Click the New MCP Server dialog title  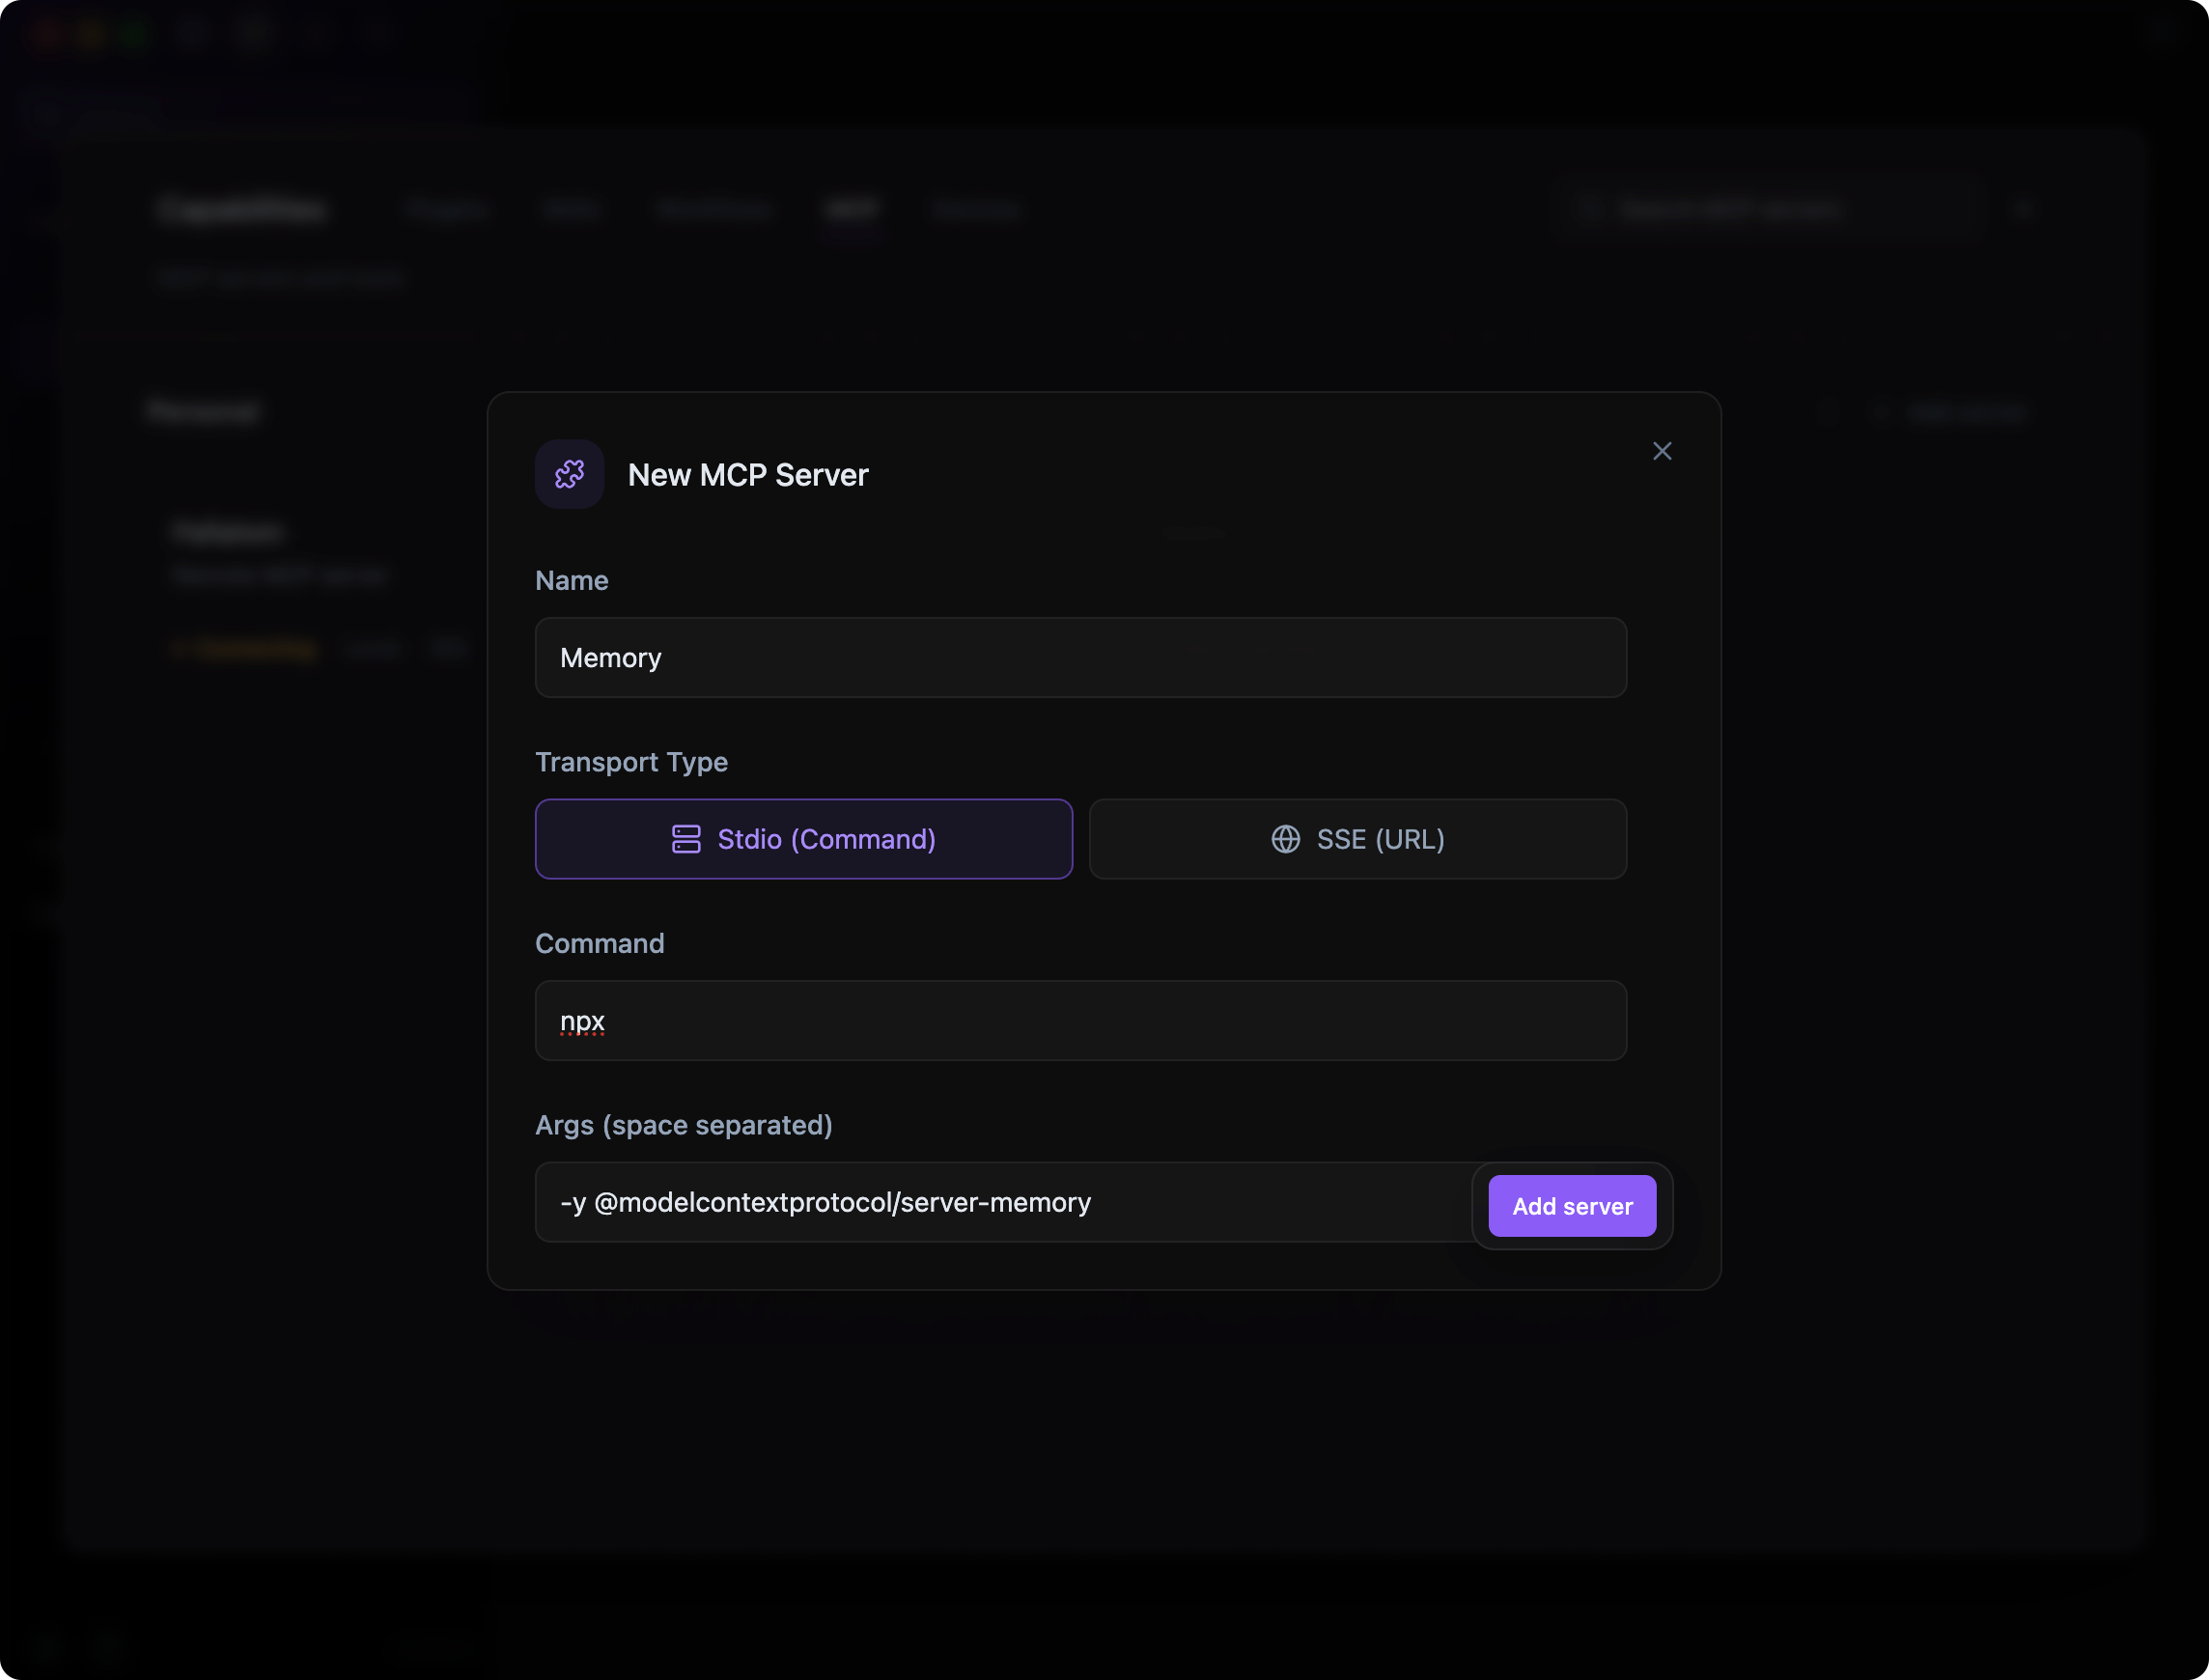pos(748,475)
